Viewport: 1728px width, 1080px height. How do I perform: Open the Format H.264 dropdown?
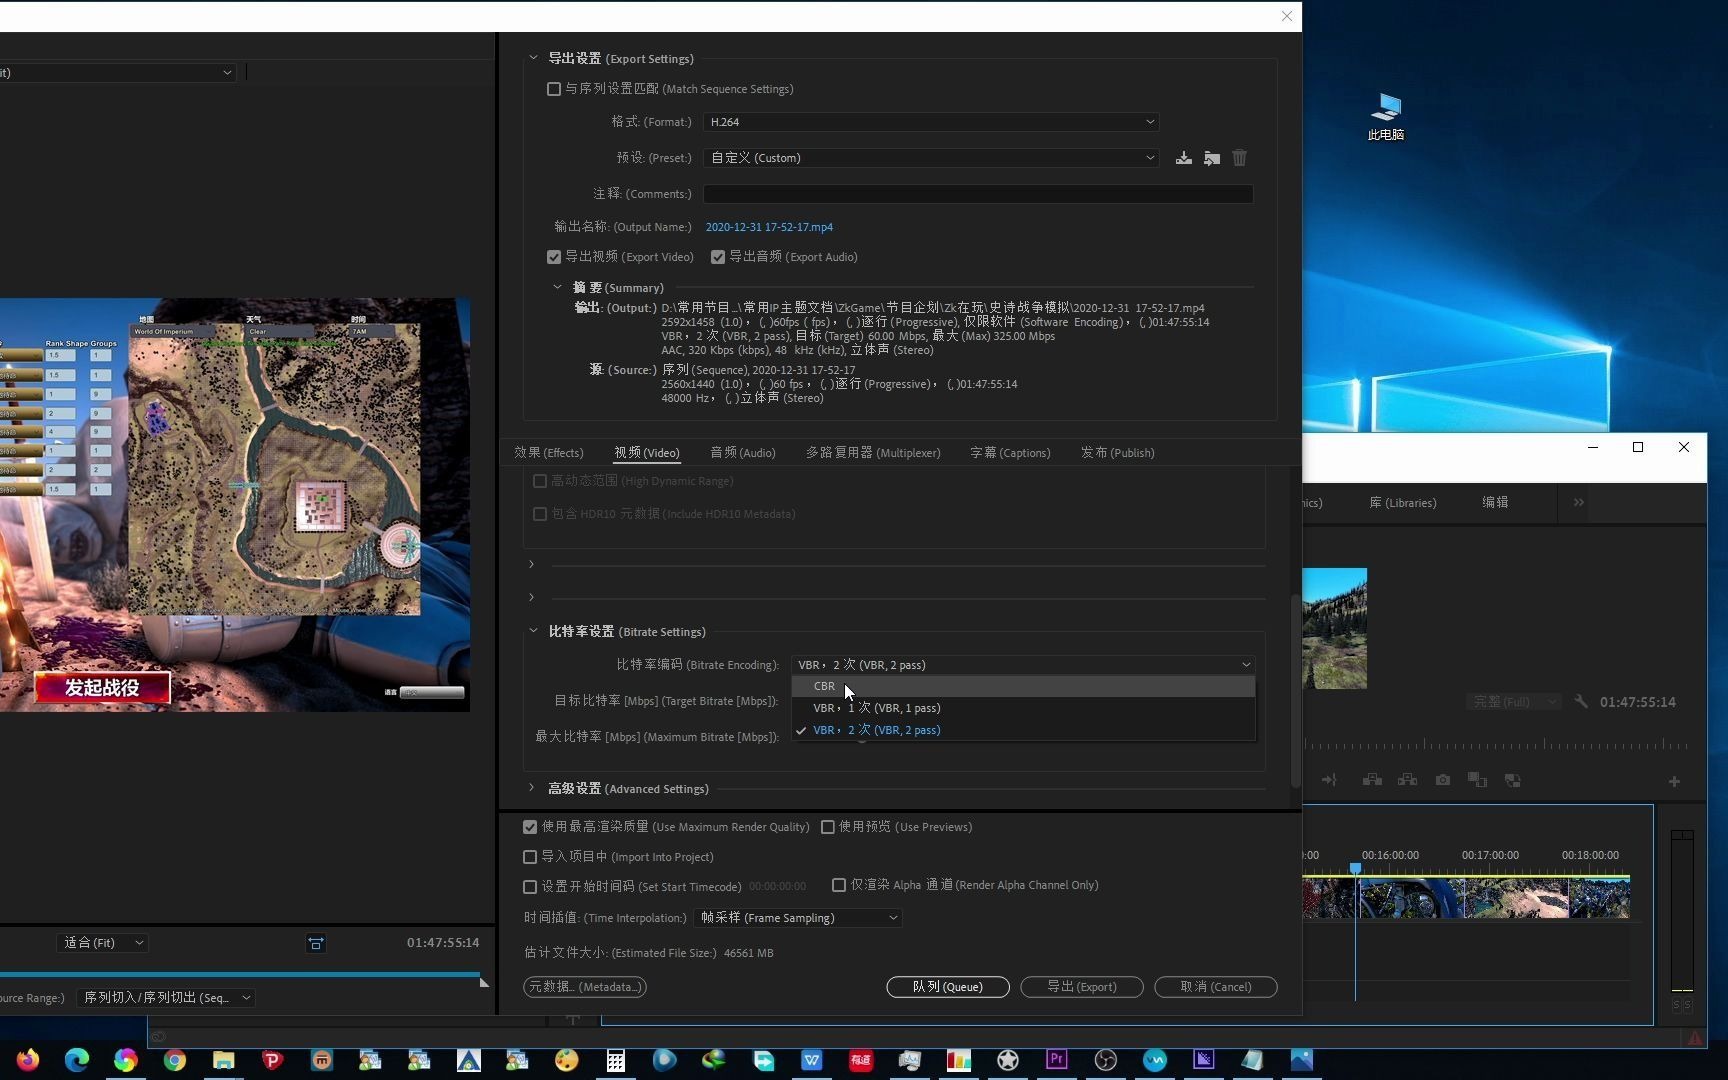point(931,122)
